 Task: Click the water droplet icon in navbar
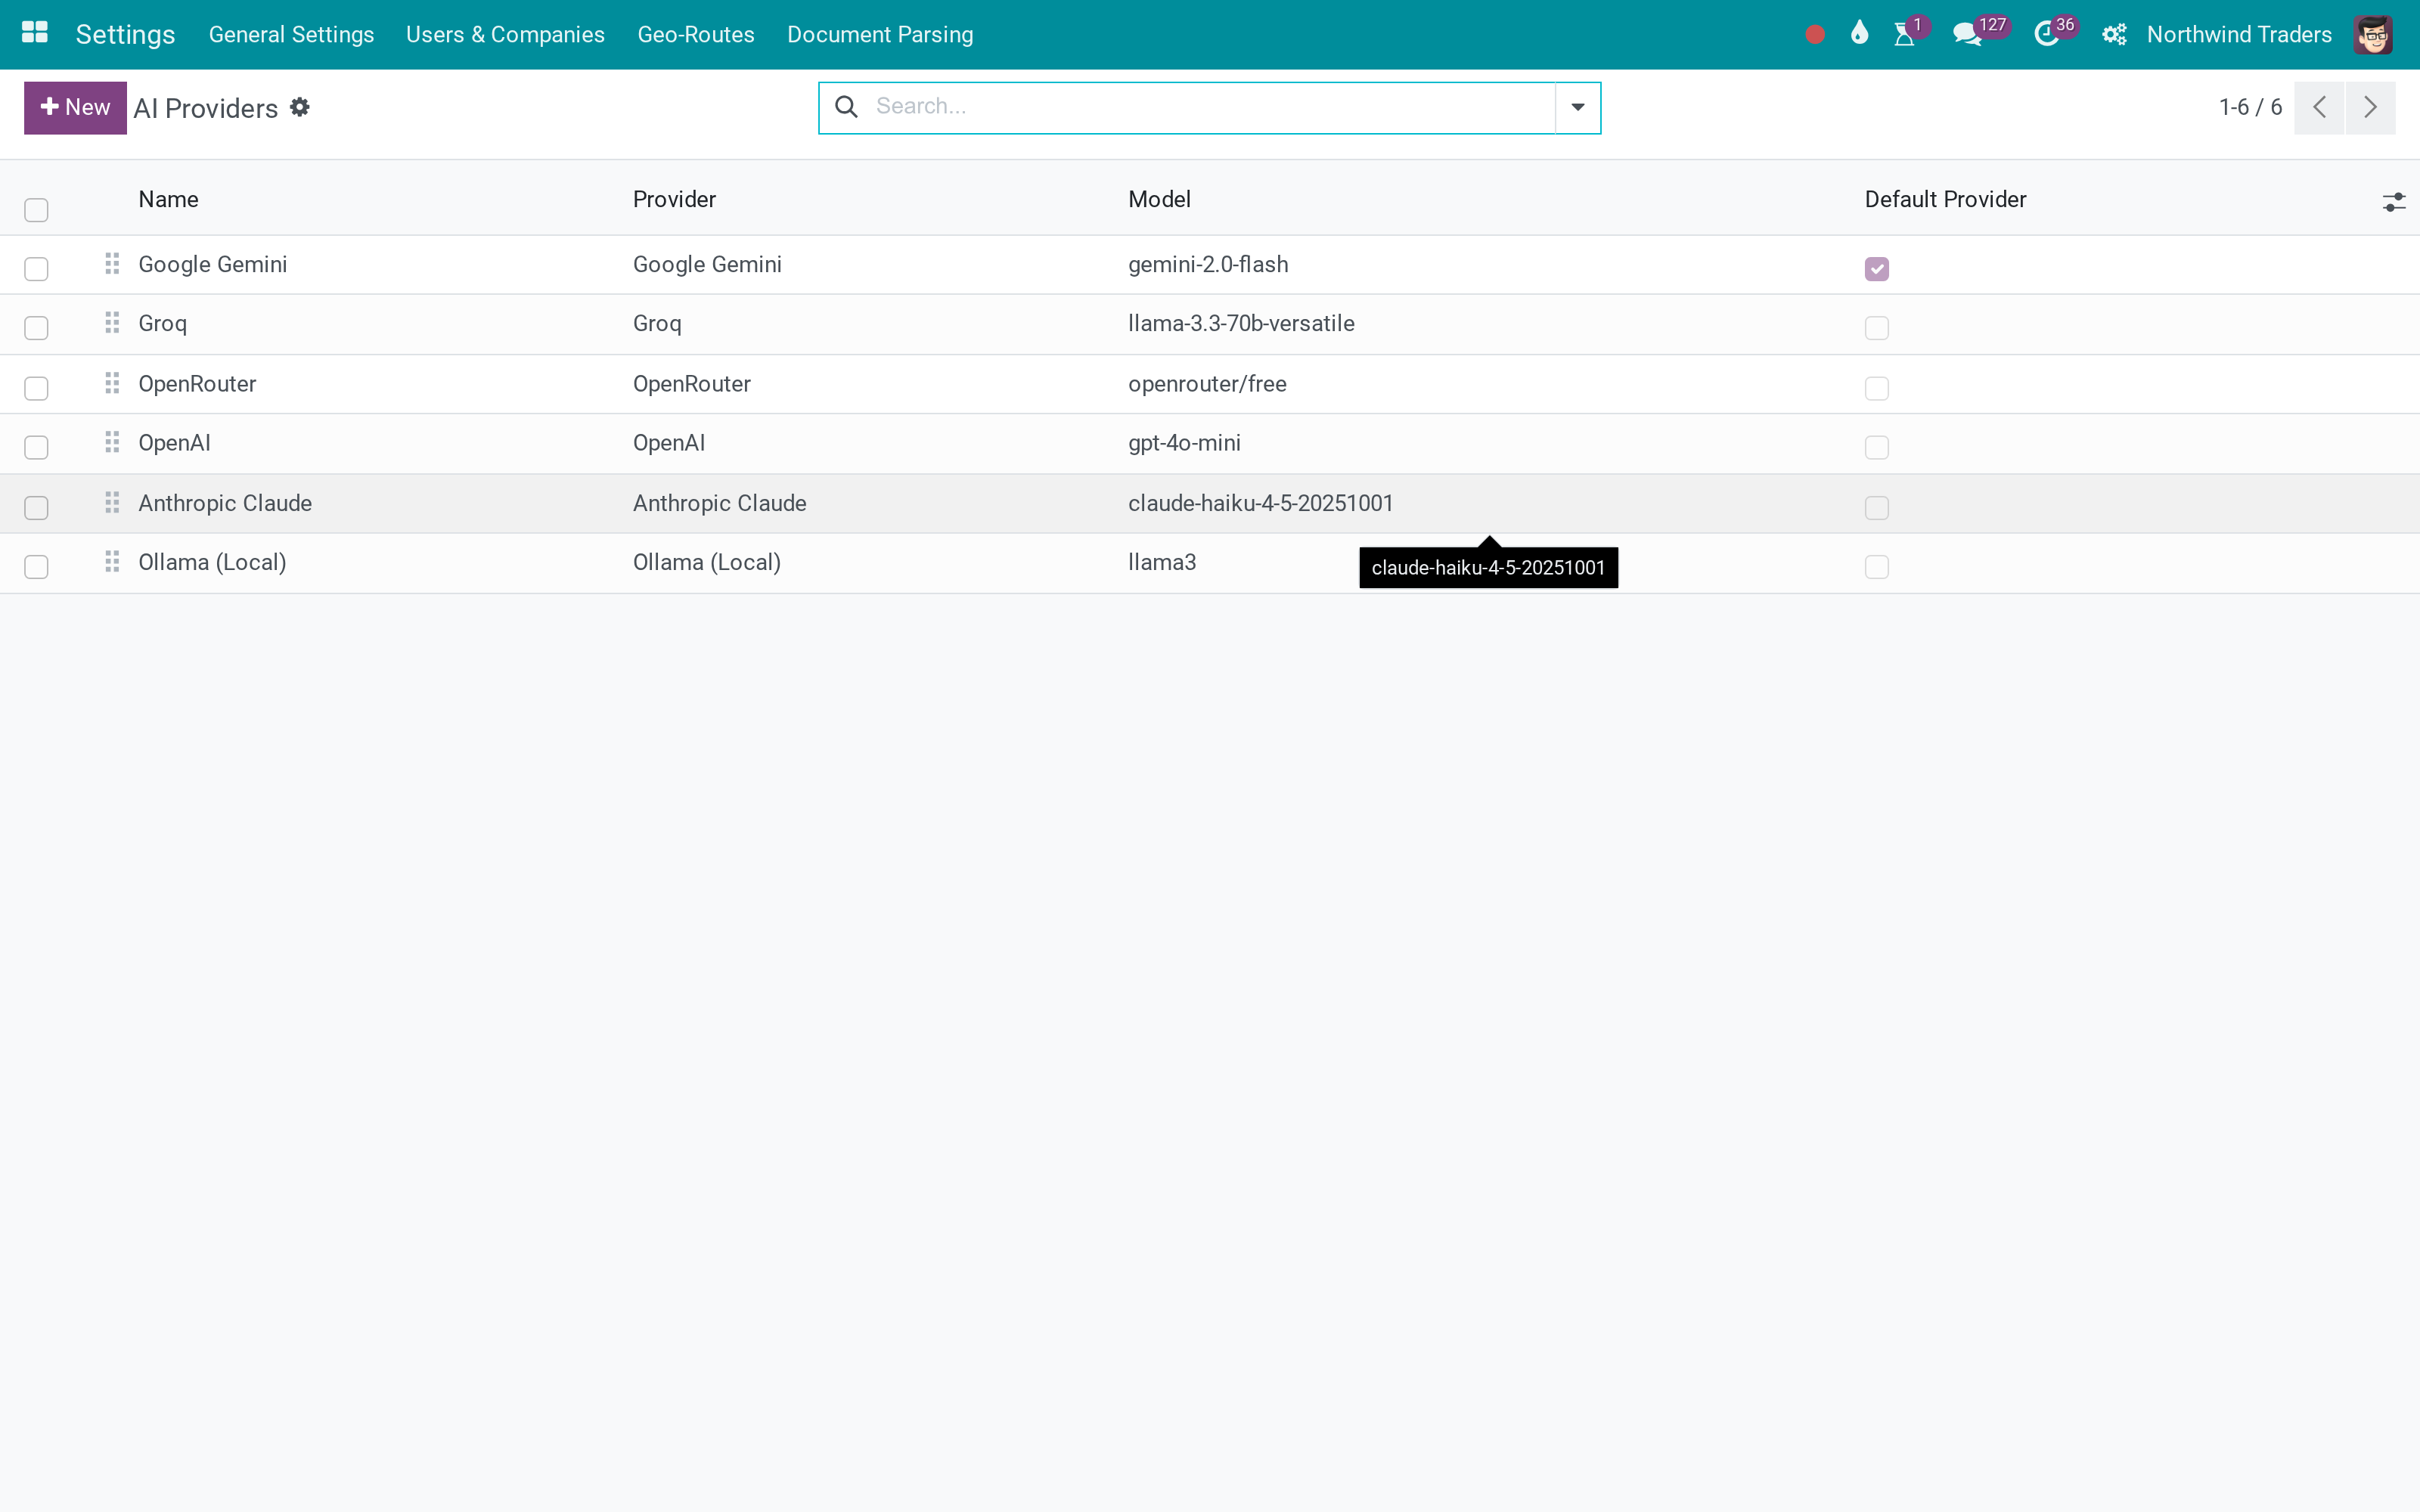1859,34
